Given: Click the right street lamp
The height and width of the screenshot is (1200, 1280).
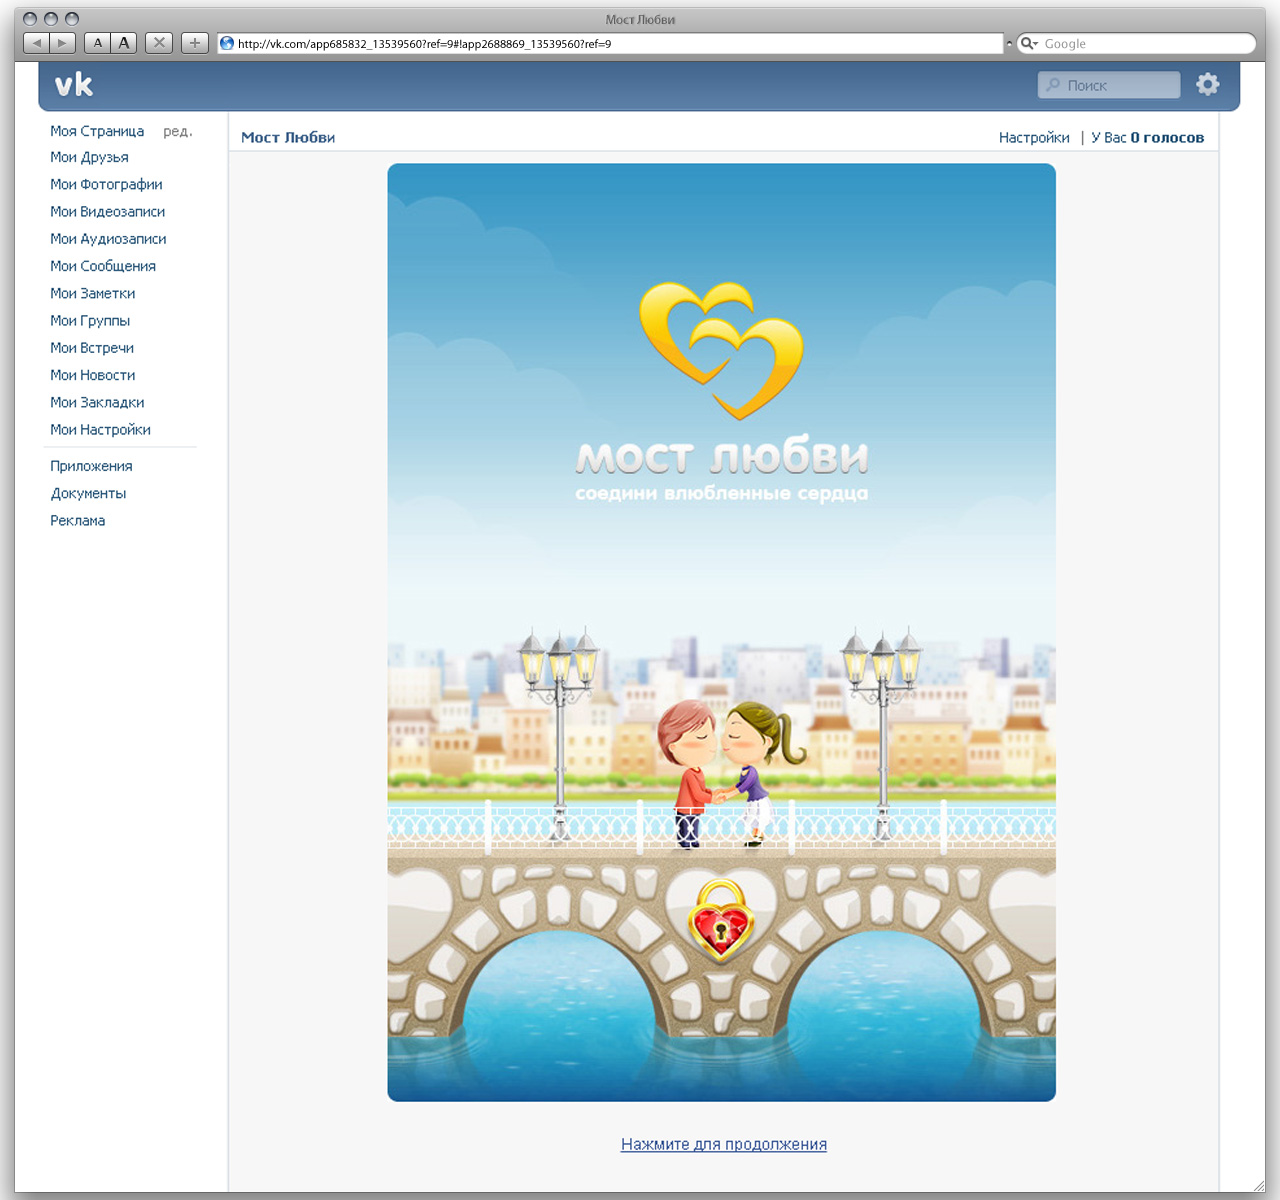Looking at the screenshot, I should 882,735.
